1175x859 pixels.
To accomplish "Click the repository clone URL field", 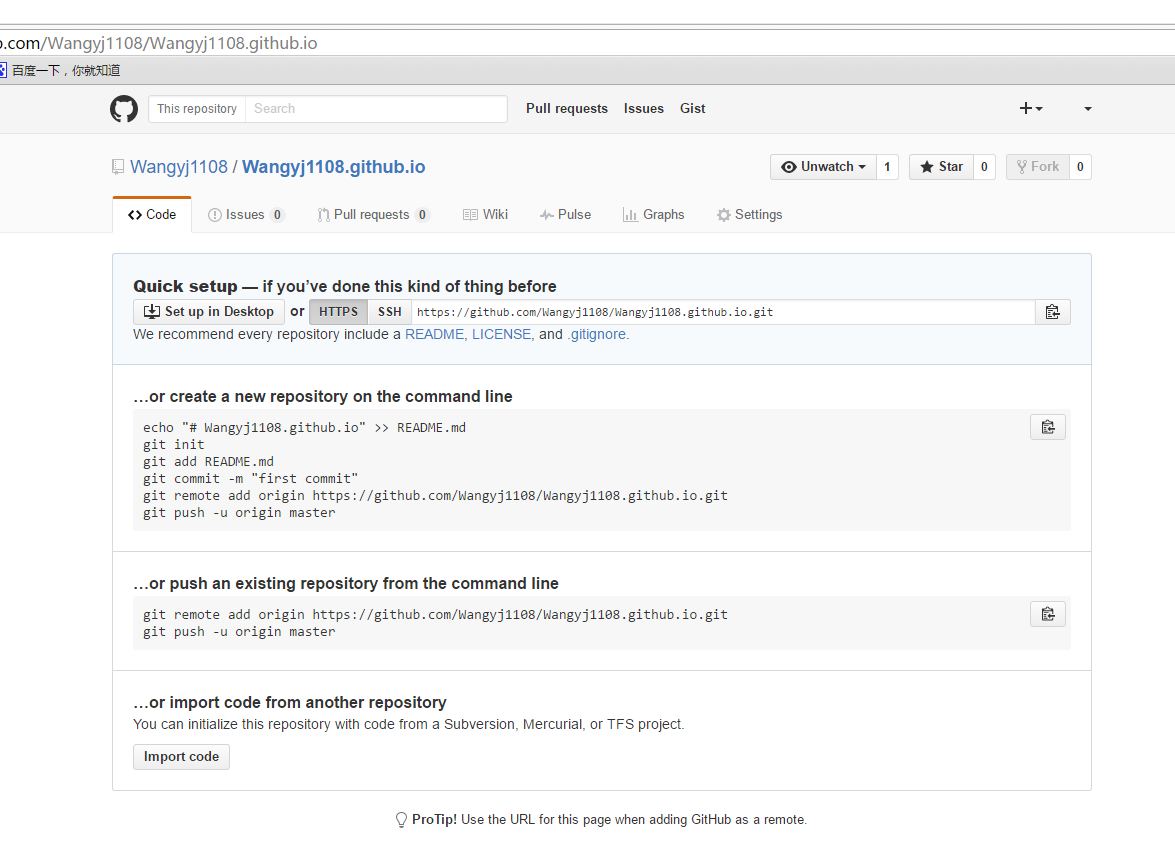I will (723, 312).
